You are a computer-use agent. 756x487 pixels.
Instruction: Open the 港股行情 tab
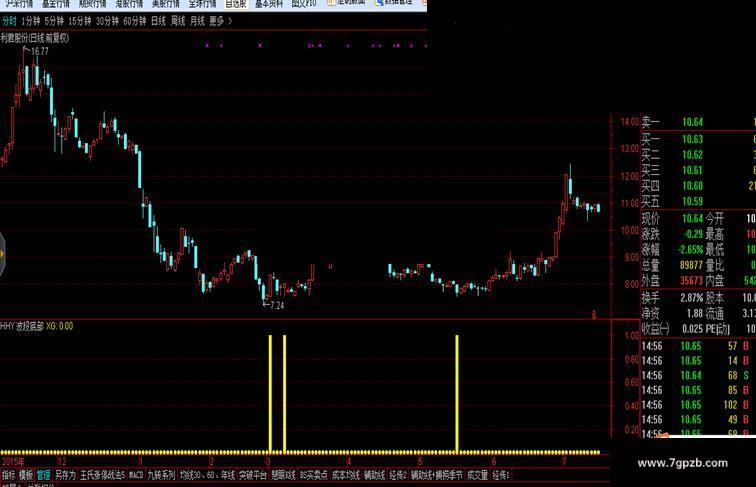(x=129, y=4)
